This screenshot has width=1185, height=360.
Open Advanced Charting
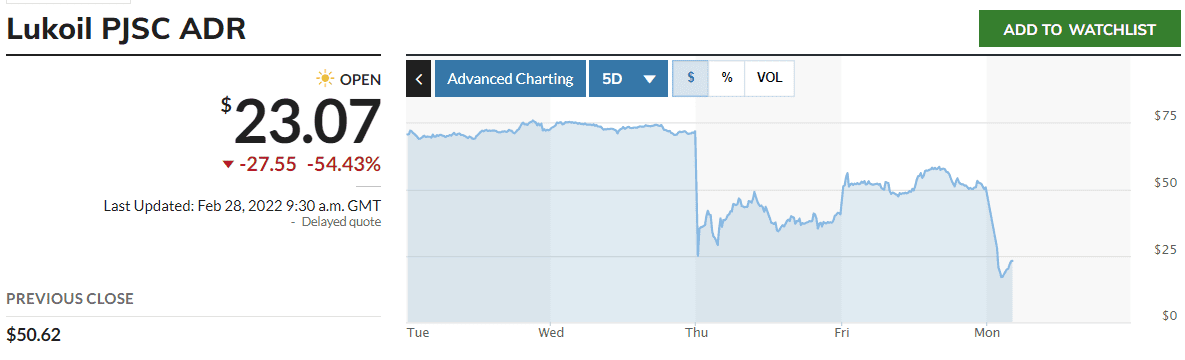click(510, 79)
